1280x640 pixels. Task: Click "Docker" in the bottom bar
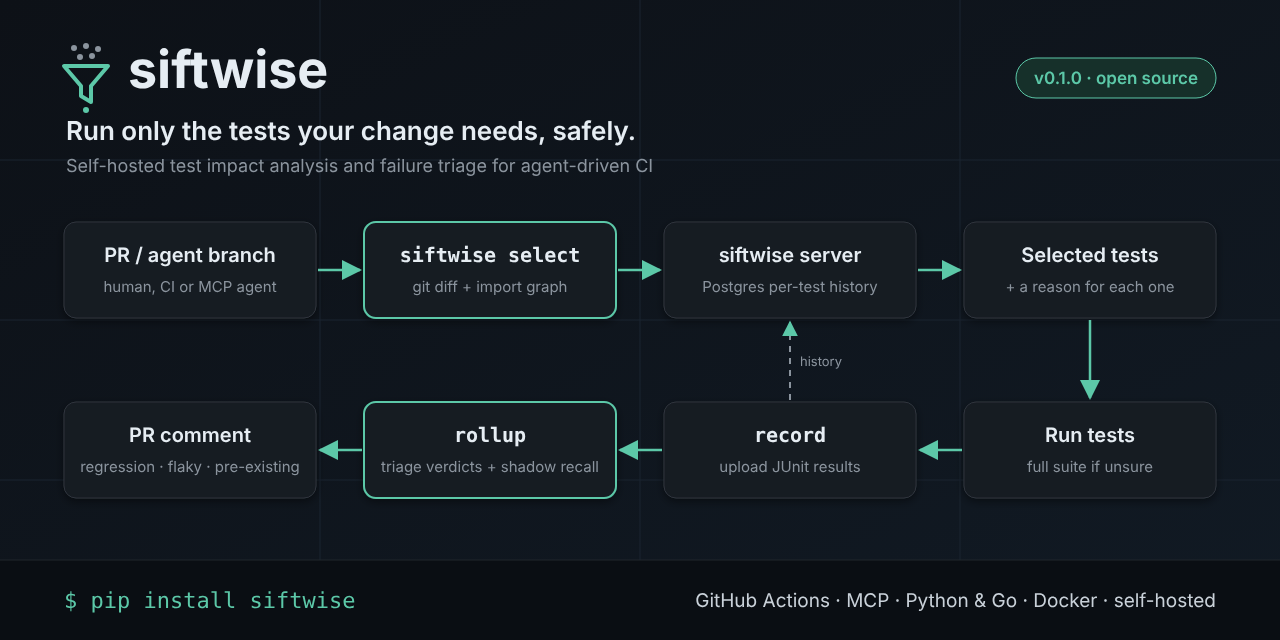tap(1065, 601)
